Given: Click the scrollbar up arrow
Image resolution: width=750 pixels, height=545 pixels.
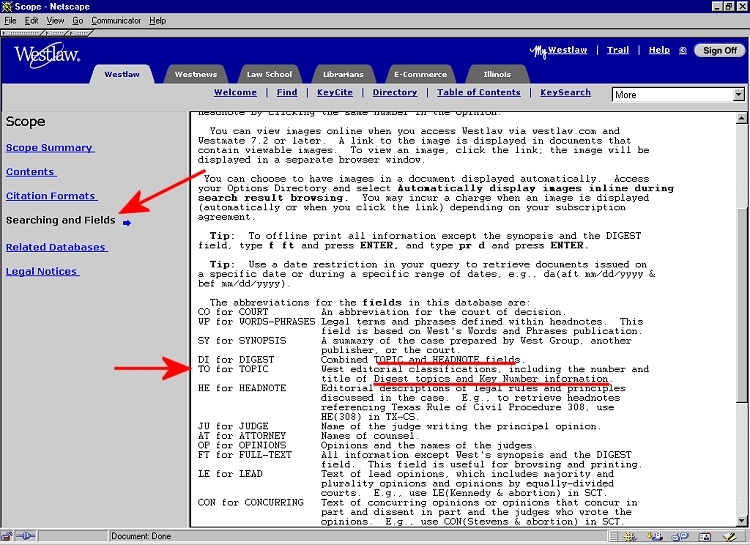Looking at the screenshot, I should [741, 118].
